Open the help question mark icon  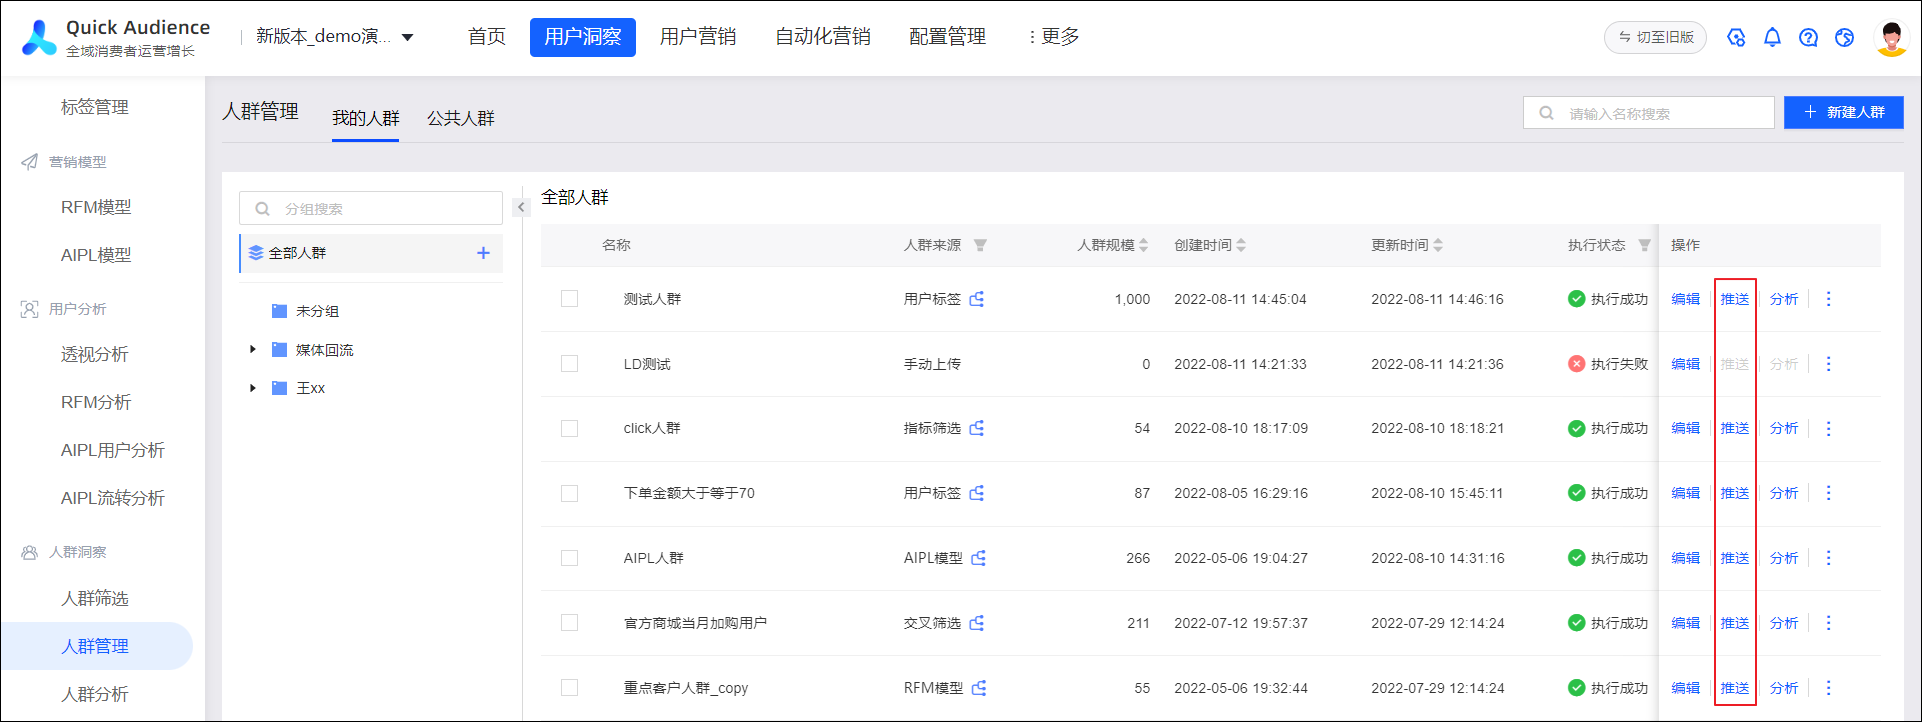pos(1808,37)
